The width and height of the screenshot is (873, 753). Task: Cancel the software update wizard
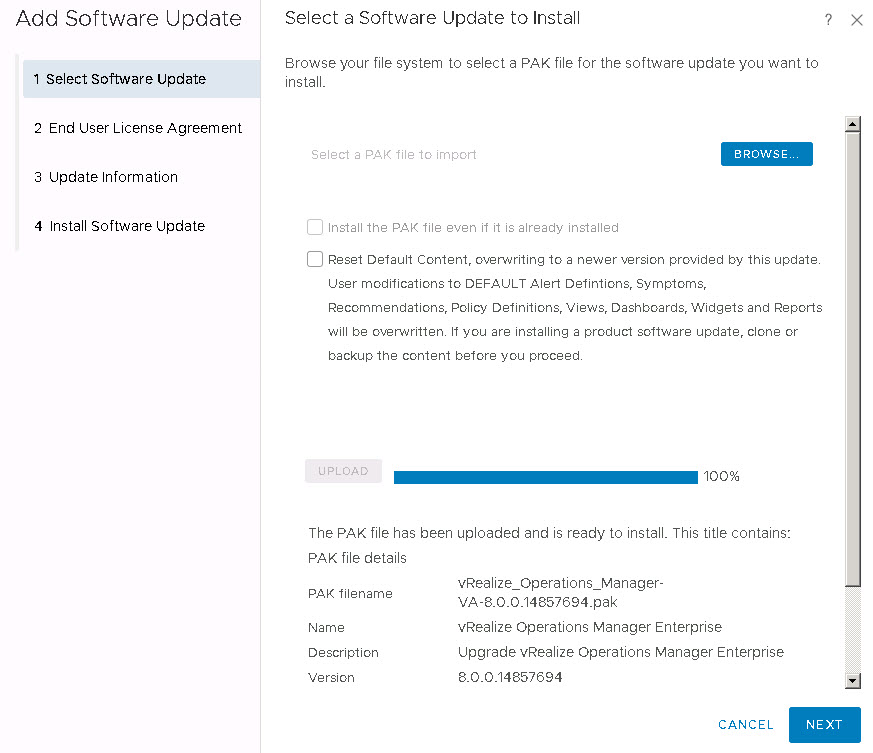[745, 725]
